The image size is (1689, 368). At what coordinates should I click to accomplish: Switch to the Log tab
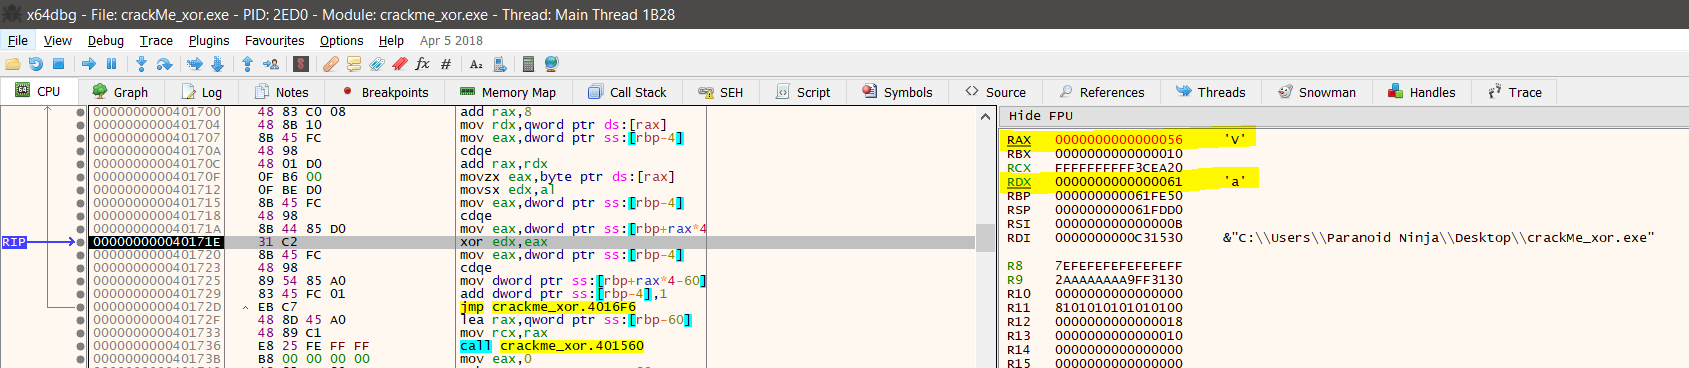201,92
